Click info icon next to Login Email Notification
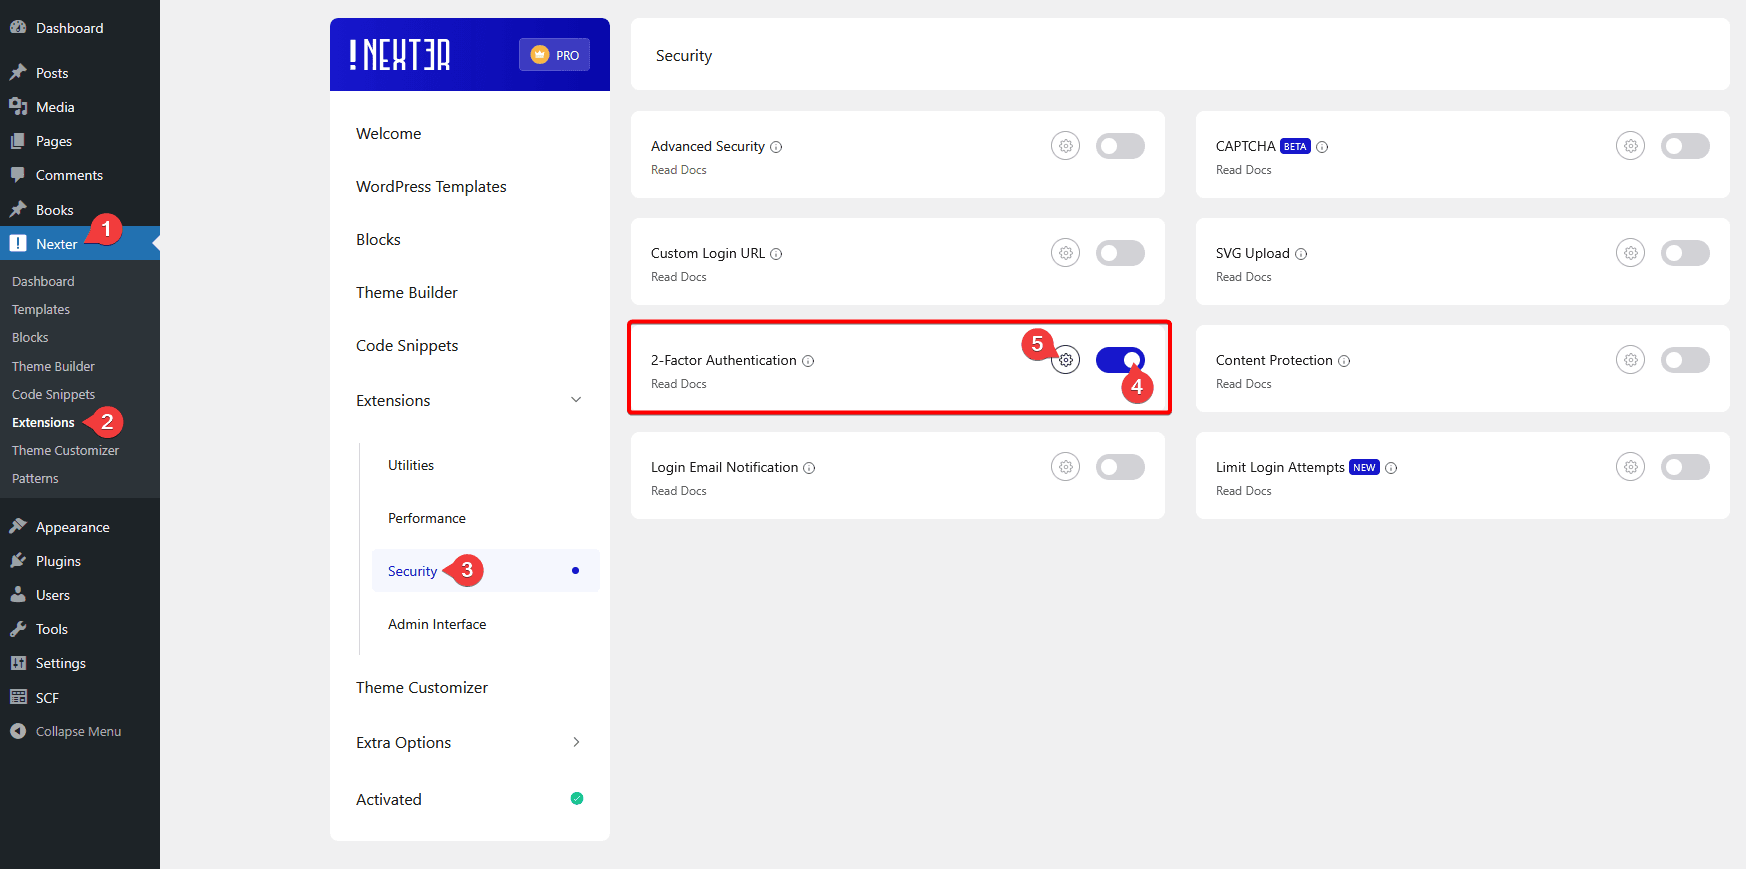Viewport: 1746px width, 869px height. tap(809, 468)
